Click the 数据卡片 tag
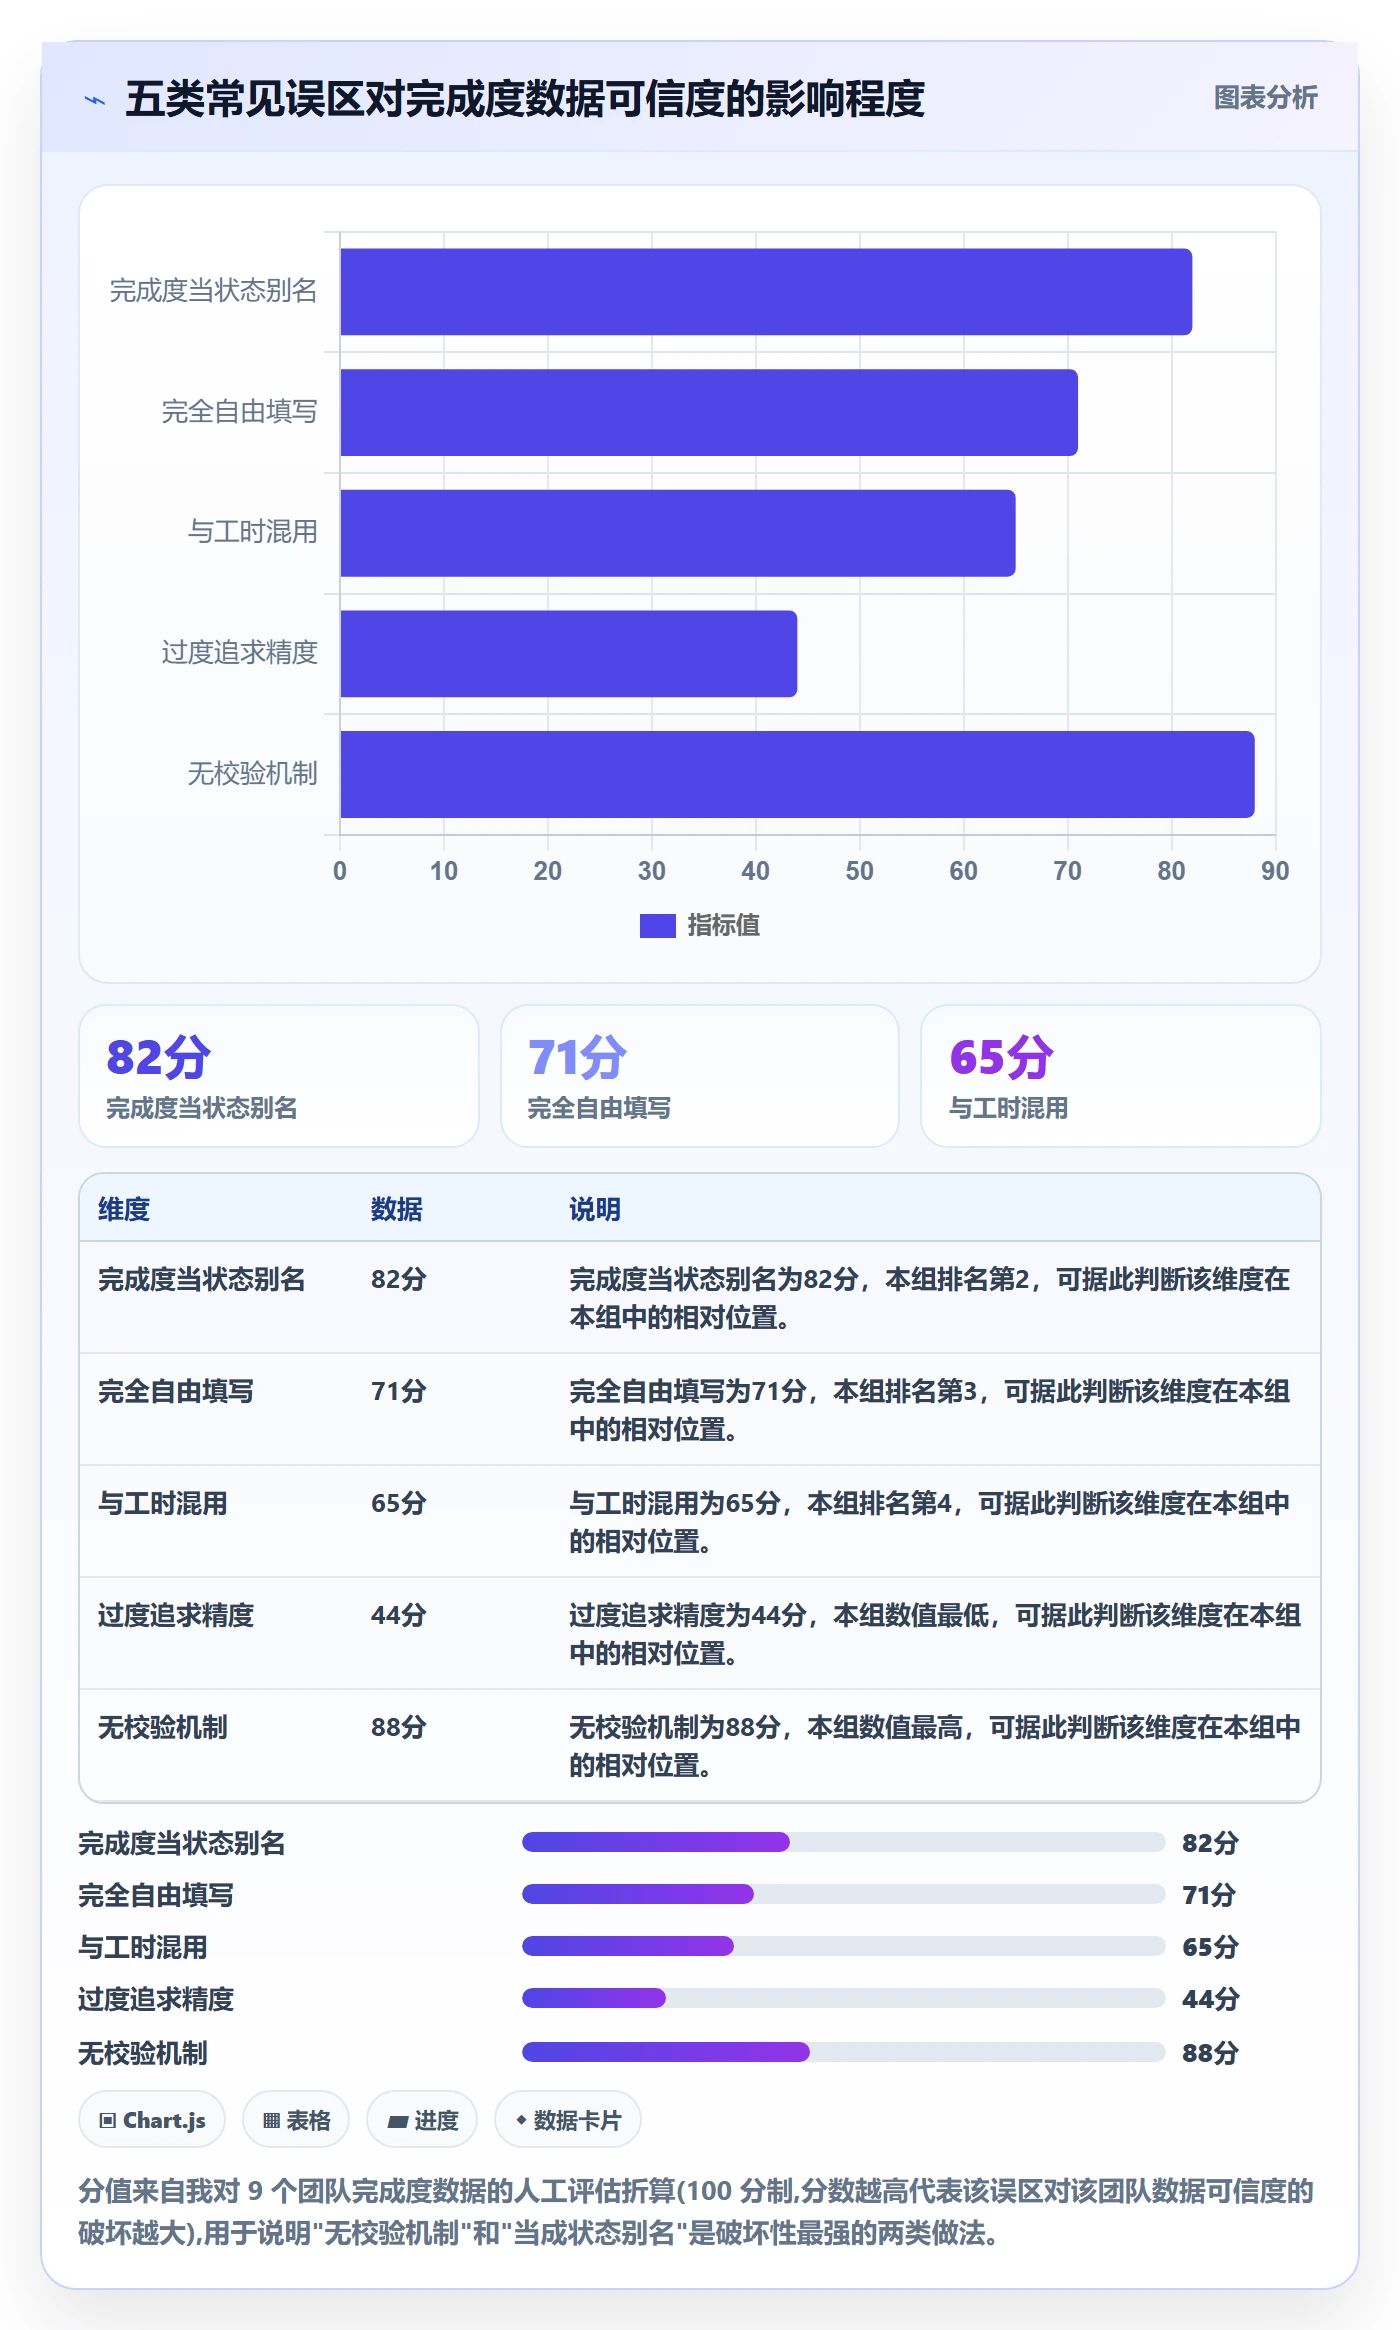 click(x=568, y=2119)
